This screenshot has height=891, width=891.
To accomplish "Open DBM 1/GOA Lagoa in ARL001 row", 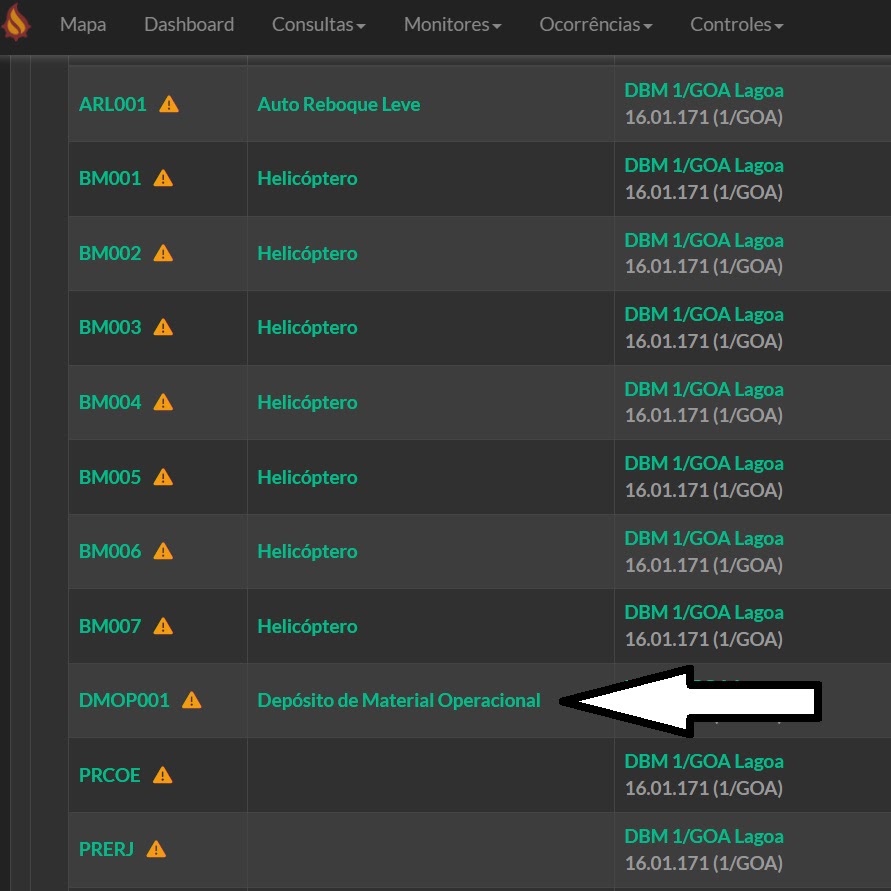I will (703, 90).
